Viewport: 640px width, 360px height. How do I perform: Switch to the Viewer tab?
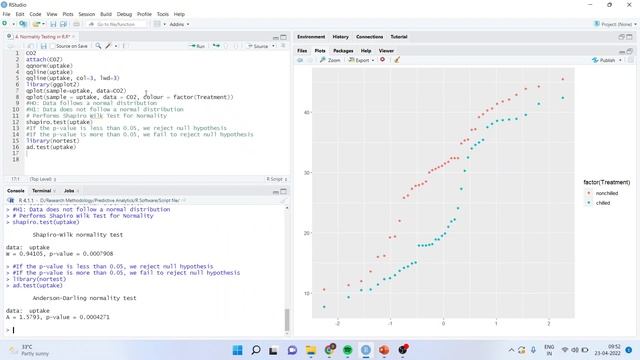pyautogui.click(x=386, y=51)
